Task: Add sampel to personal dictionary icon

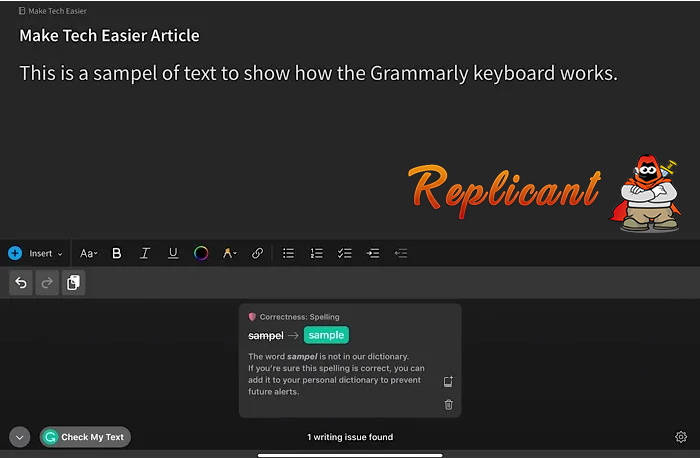Action: pyautogui.click(x=448, y=381)
